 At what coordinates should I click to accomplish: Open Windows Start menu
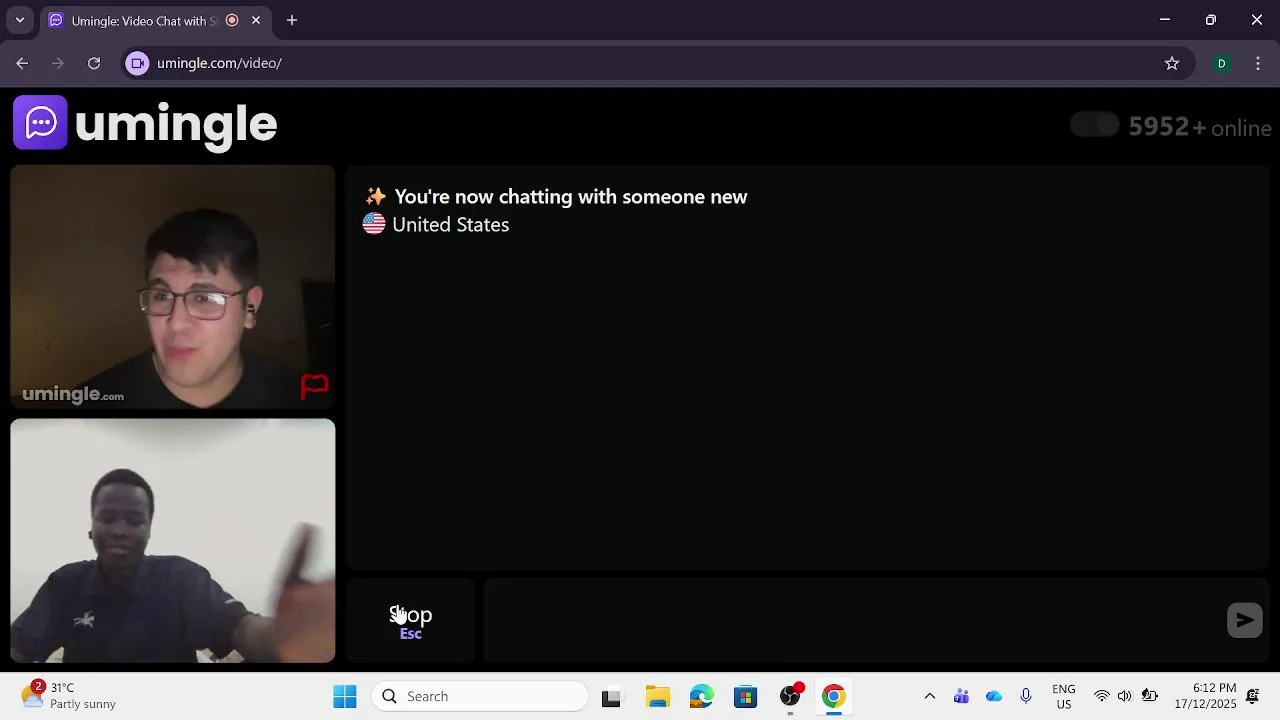pyautogui.click(x=345, y=696)
